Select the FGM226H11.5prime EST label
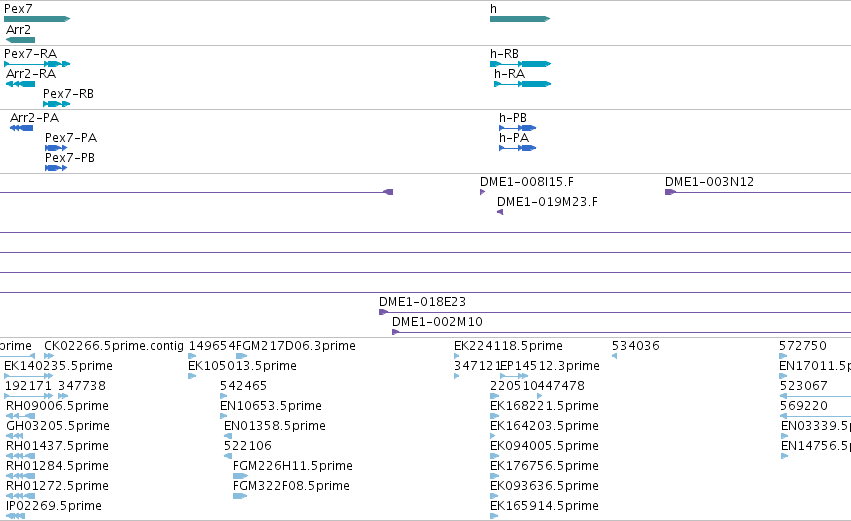The image size is (851, 521). pos(293,466)
